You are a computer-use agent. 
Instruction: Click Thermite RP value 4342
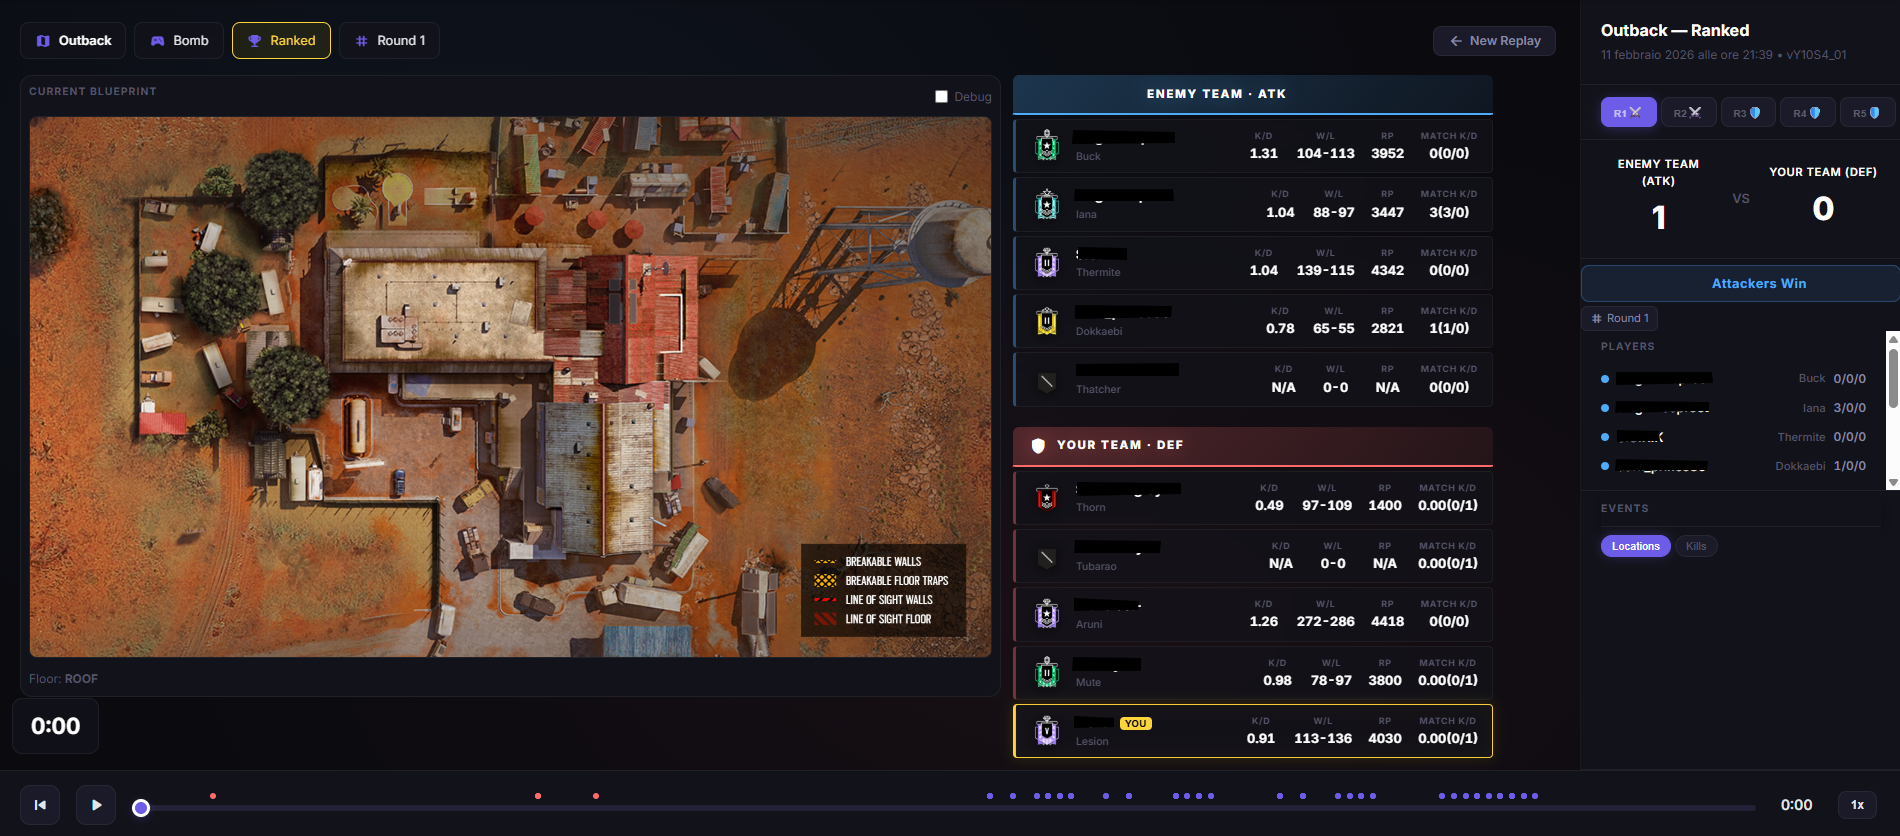pos(1387,270)
